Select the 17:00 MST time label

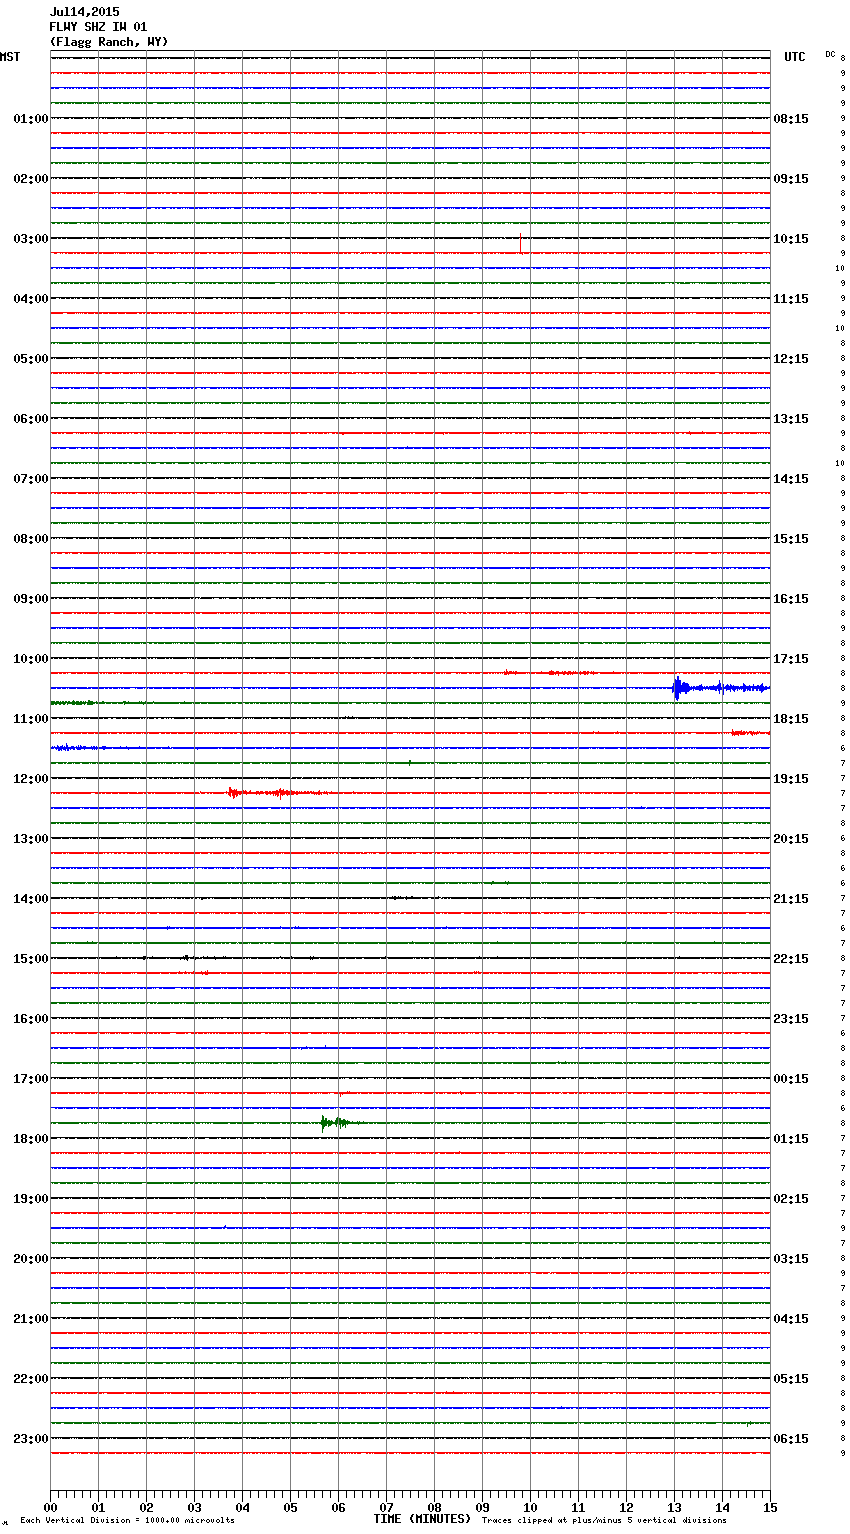tap(30, 1079)
